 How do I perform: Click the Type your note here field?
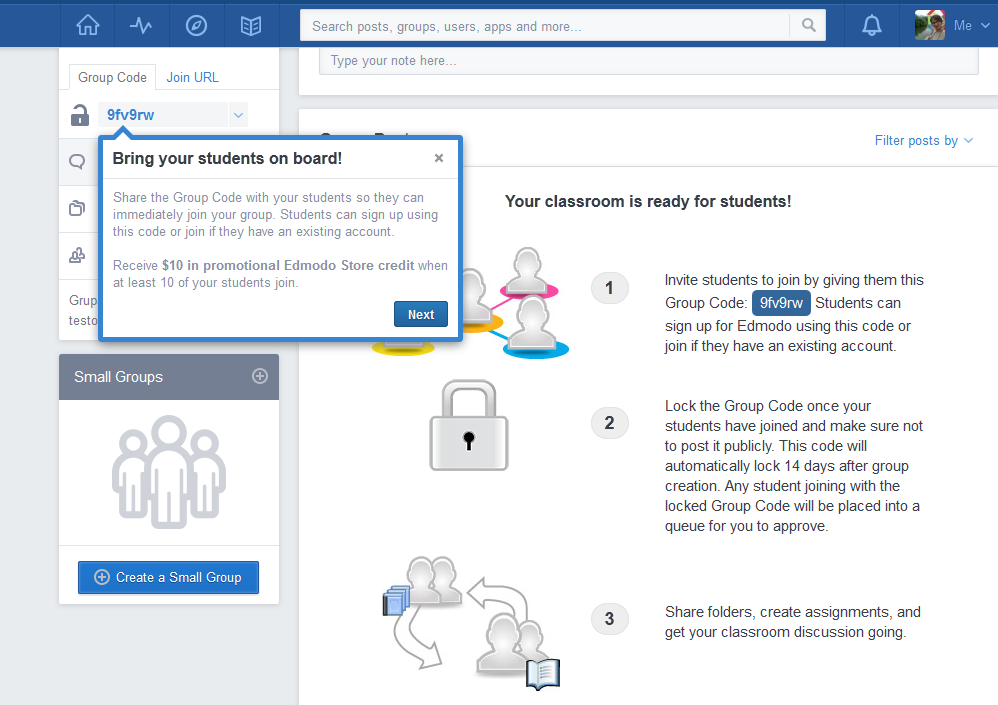pyautogui.click(x=649, y=61)
